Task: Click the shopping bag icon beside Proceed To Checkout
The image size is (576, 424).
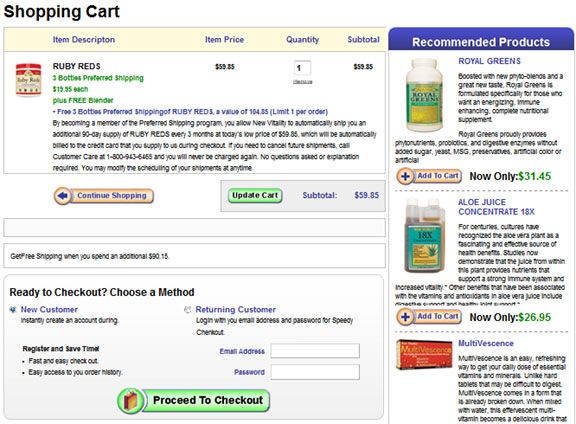Action: [x=131, y=400]
